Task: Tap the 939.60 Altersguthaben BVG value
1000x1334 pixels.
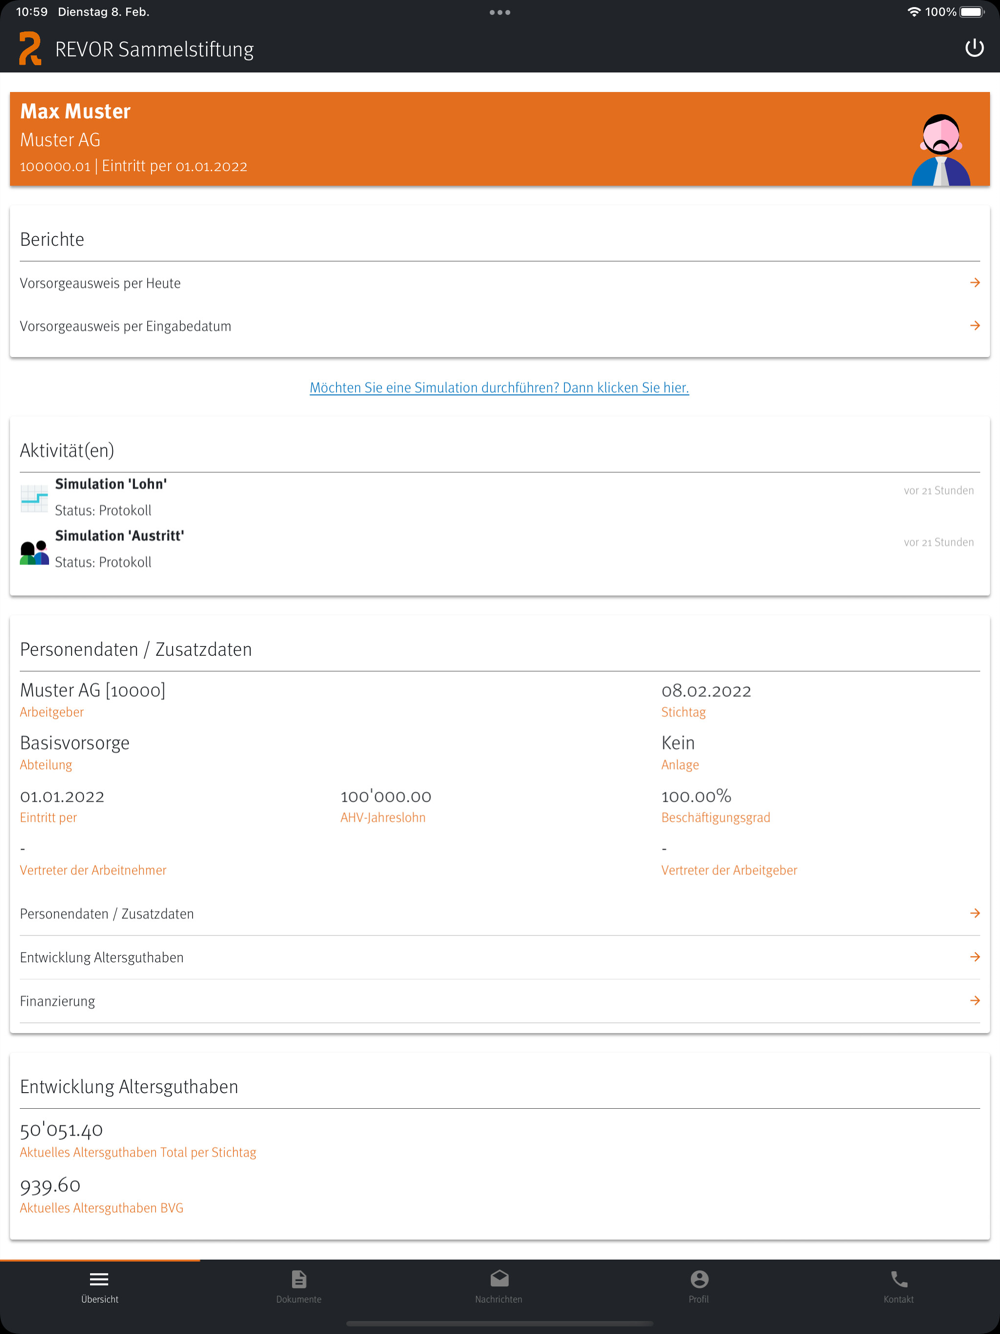Action: click(x=50, y=1186)
